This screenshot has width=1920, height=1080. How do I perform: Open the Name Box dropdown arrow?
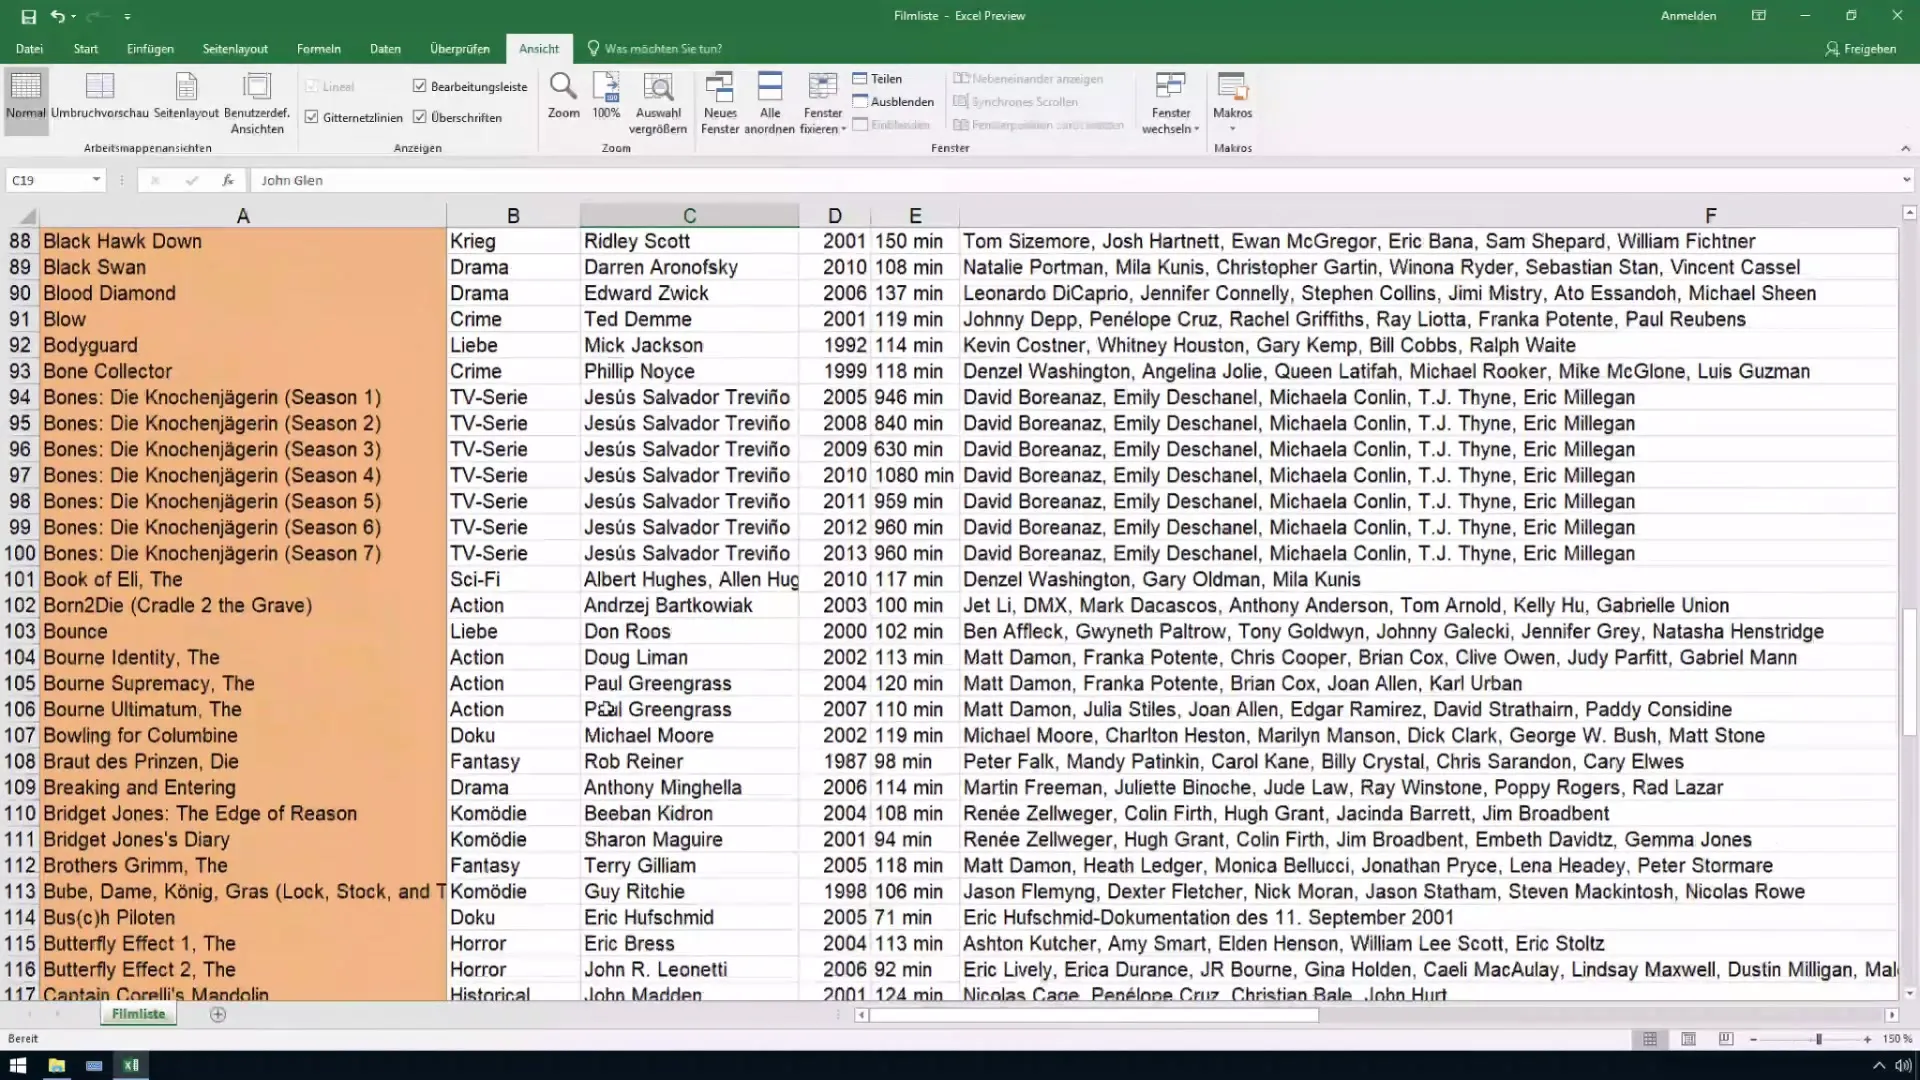pos(96,180)
